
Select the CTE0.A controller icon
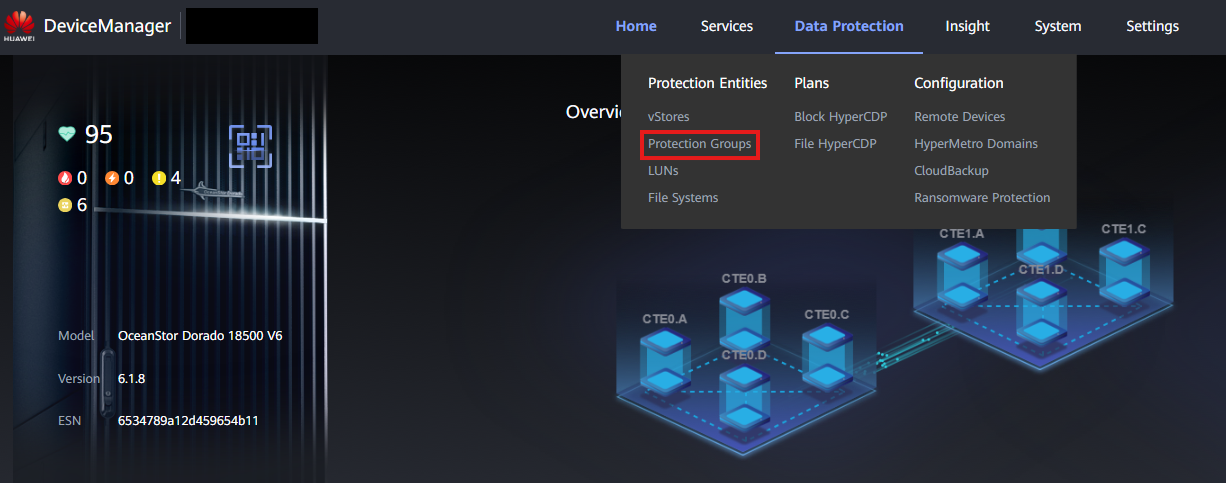click(x=664, y=360)
